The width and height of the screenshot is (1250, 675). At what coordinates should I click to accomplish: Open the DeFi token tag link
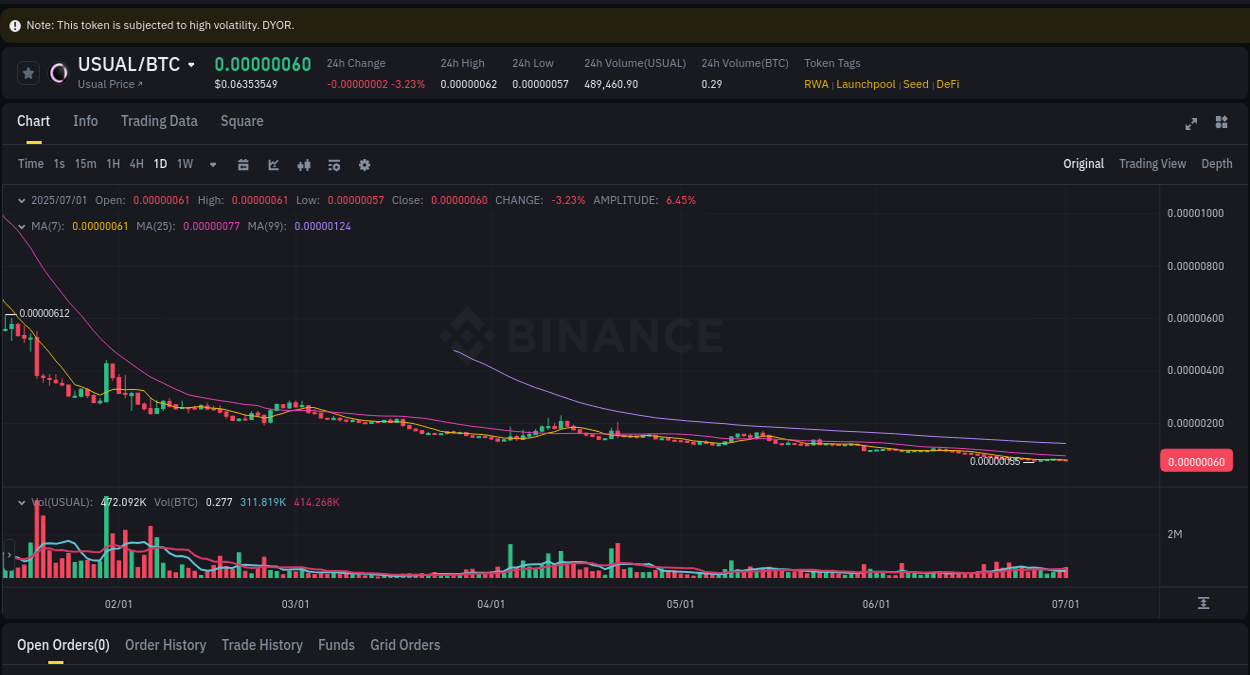947,84
